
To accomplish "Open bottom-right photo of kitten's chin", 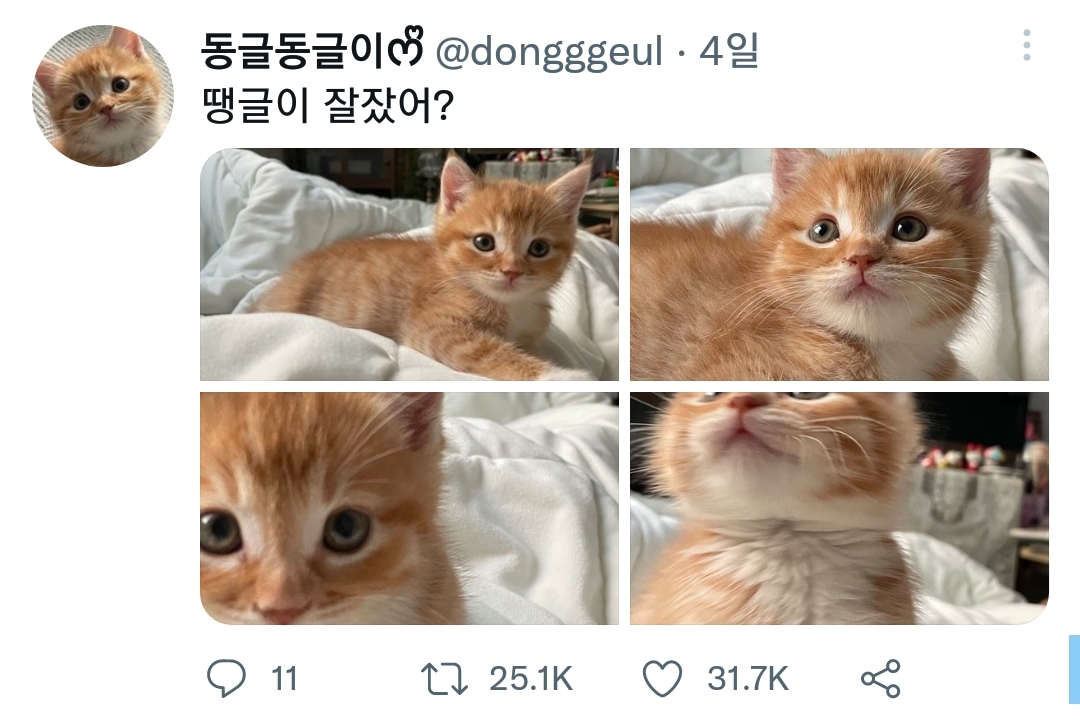I will click(x=839, y=508).
